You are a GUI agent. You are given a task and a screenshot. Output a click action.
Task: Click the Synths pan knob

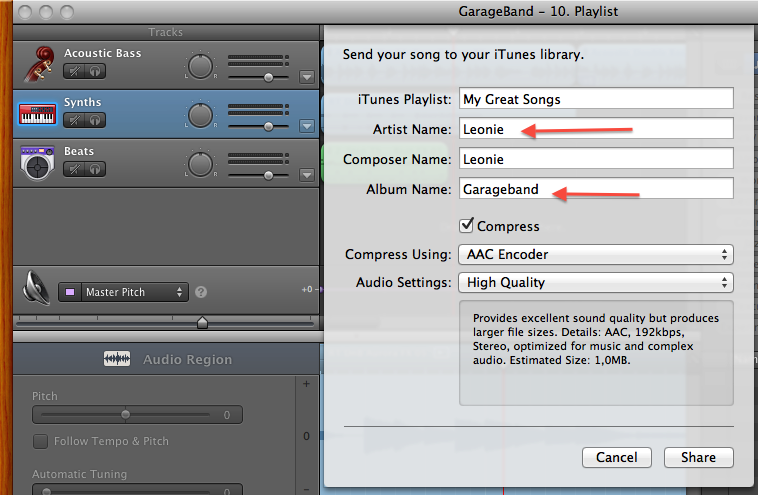coord(200,116)
